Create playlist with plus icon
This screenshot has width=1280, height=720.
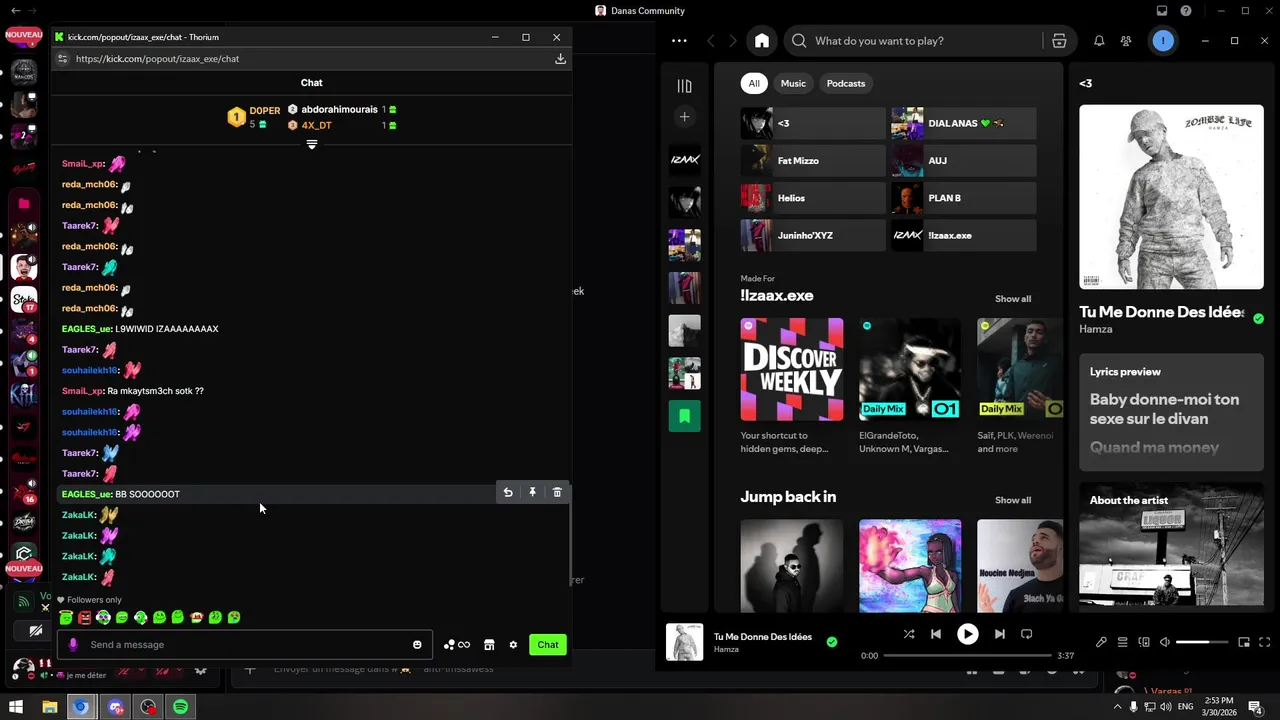pos(685,117)
